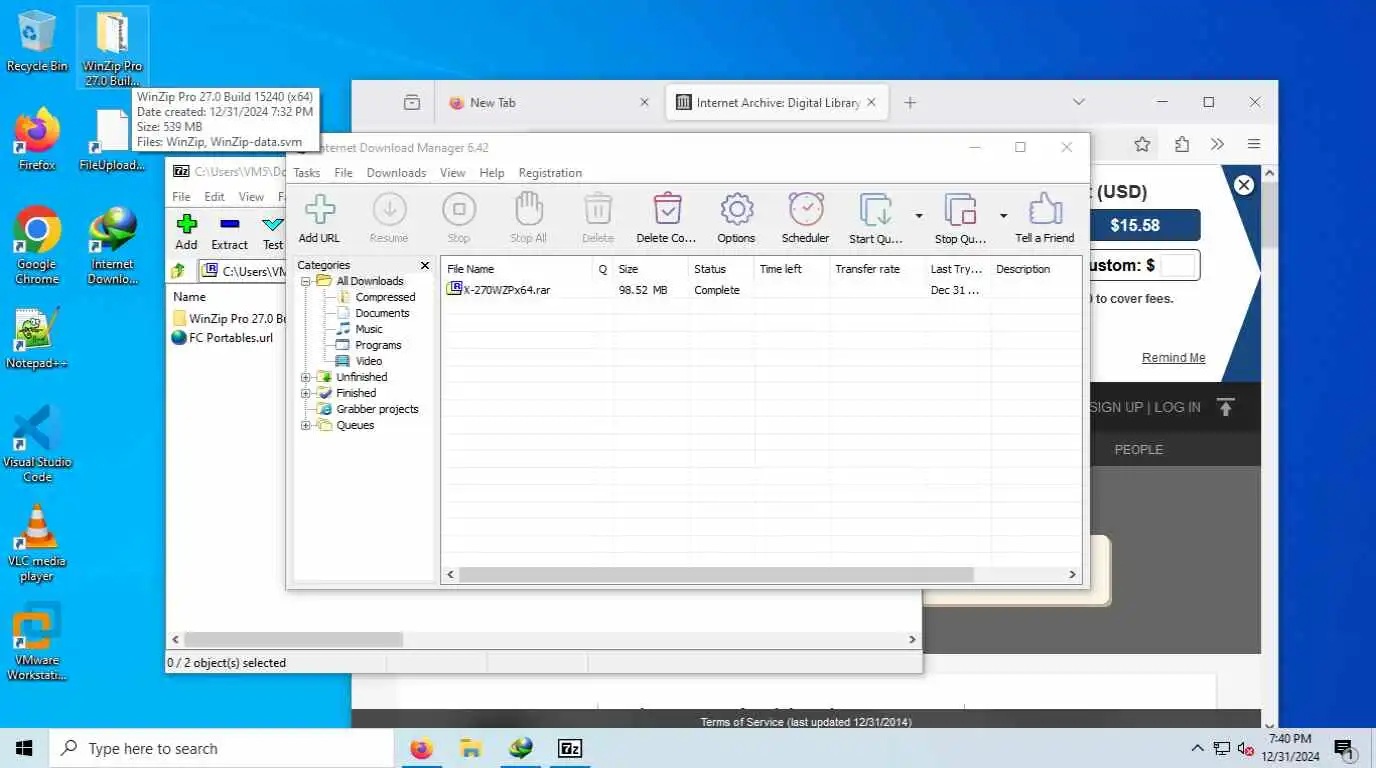Click Windows search box on taskbar
Image resolution: width=1376 pixels, height=768 pixels.
221,748
